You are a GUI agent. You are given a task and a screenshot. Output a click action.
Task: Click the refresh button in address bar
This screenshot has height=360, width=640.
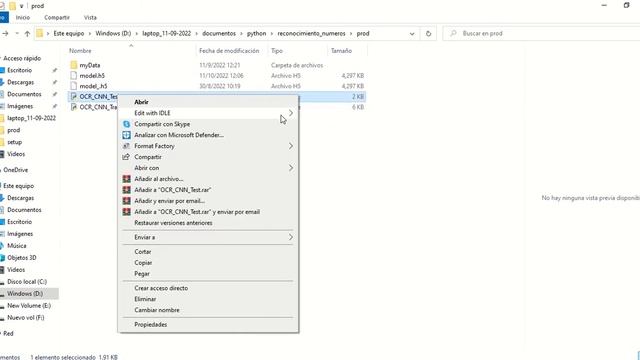428,33
